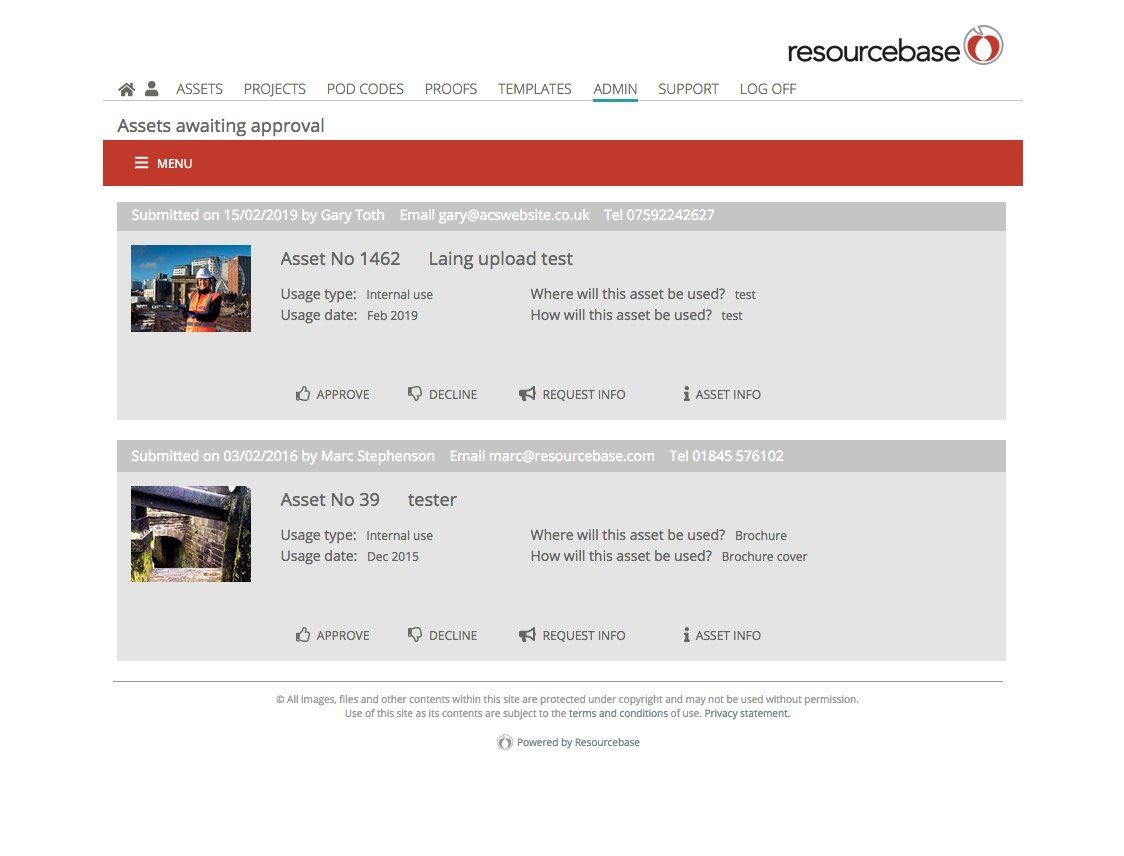Expand the red MENU hamburger bar
1124x856 pixels.
point(163,163)
